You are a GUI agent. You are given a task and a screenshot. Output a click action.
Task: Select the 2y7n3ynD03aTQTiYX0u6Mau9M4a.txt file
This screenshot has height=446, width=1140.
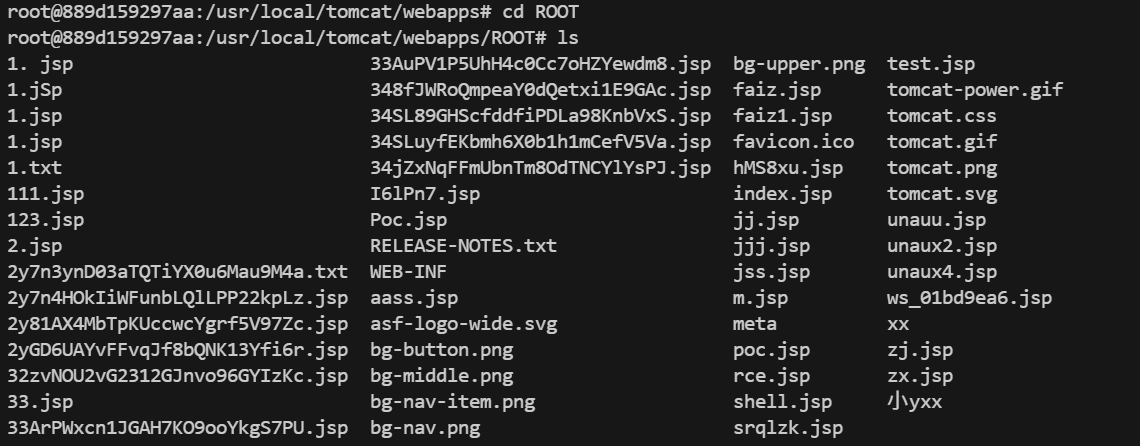tap(177, 272)
